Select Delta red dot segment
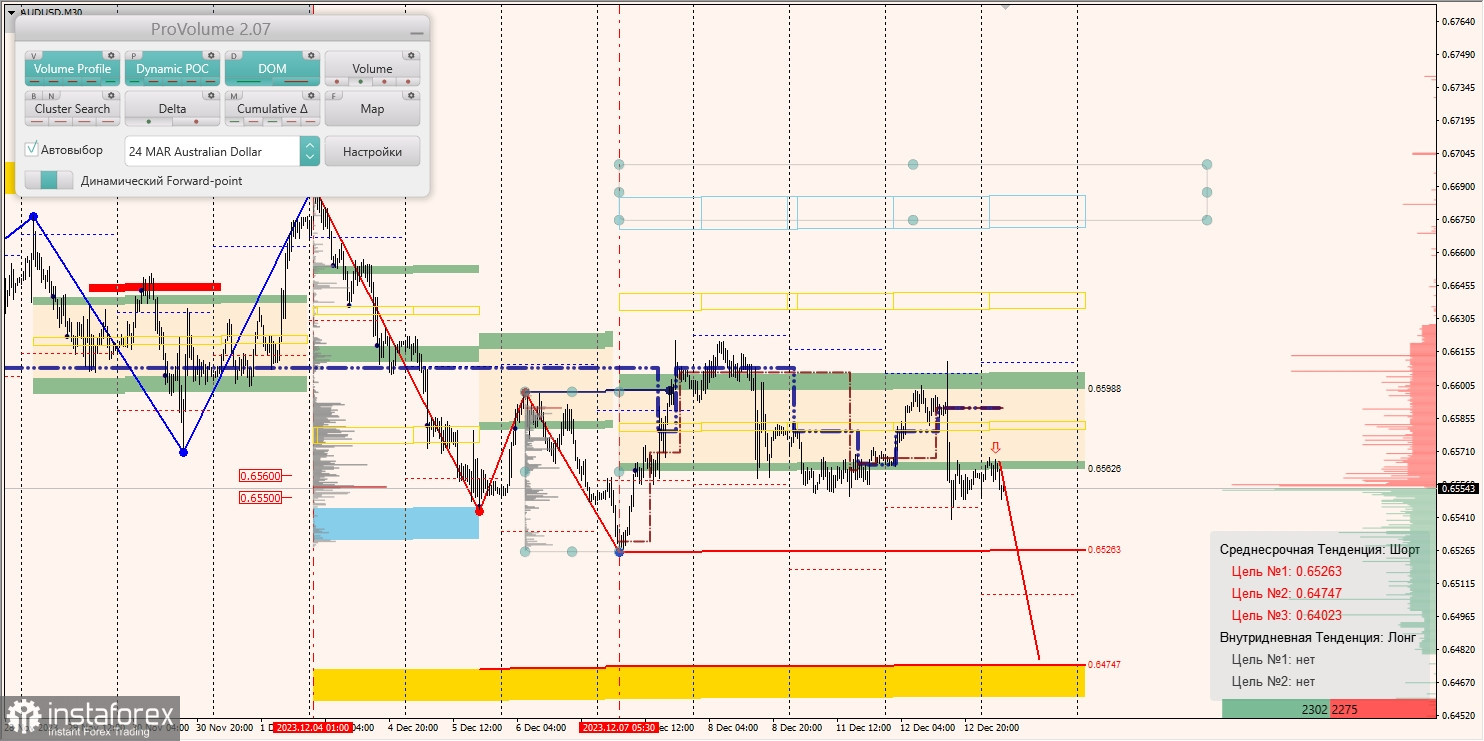This screenshot has height=741, width=1484. point(196,122)
